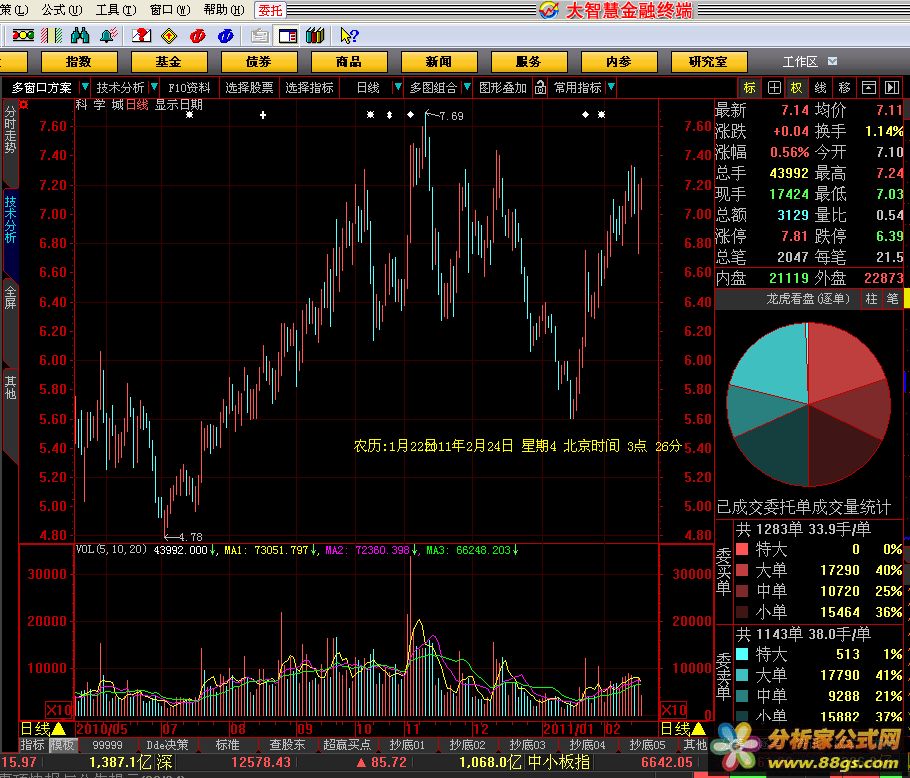The width and height of the screenshot is (910, 778).
Task: Click the 选择指标 toolbar item
Action: (309, 88)
